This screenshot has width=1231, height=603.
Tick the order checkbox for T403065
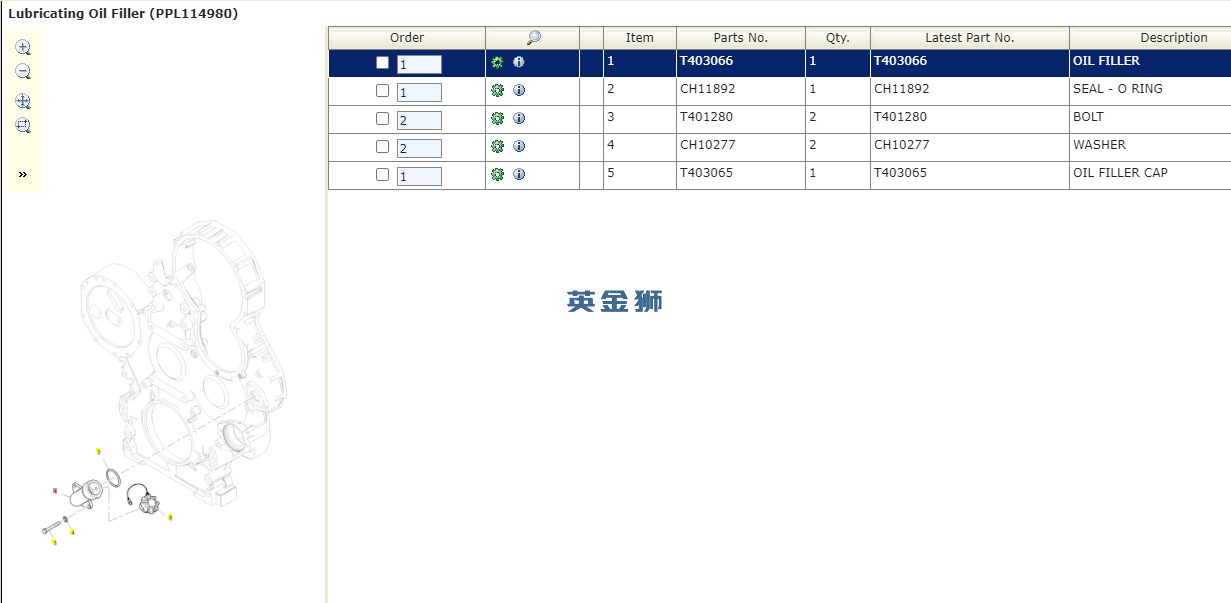click(x=382, y=174)
